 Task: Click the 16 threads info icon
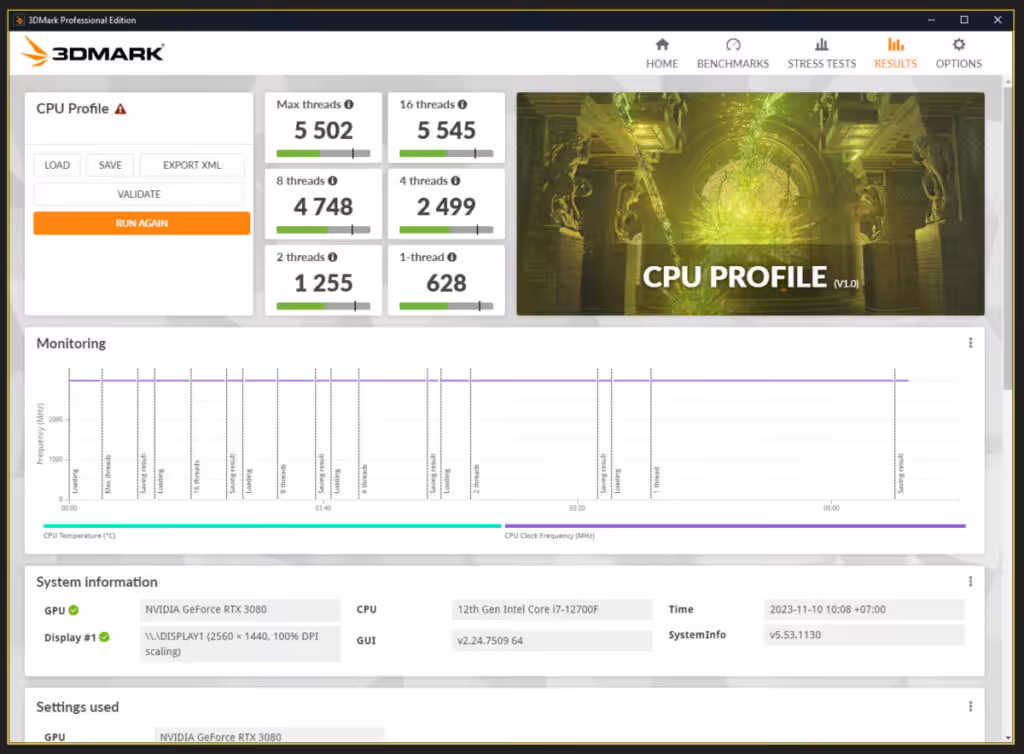(462, 104)
